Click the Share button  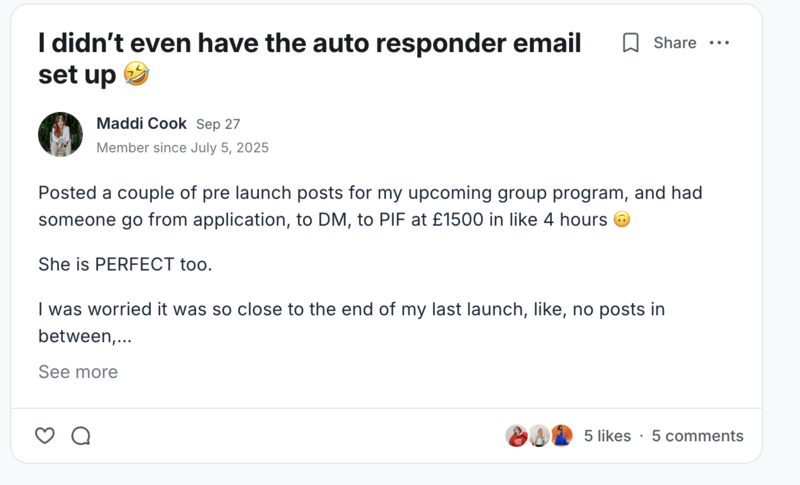(x=675, y=43)
